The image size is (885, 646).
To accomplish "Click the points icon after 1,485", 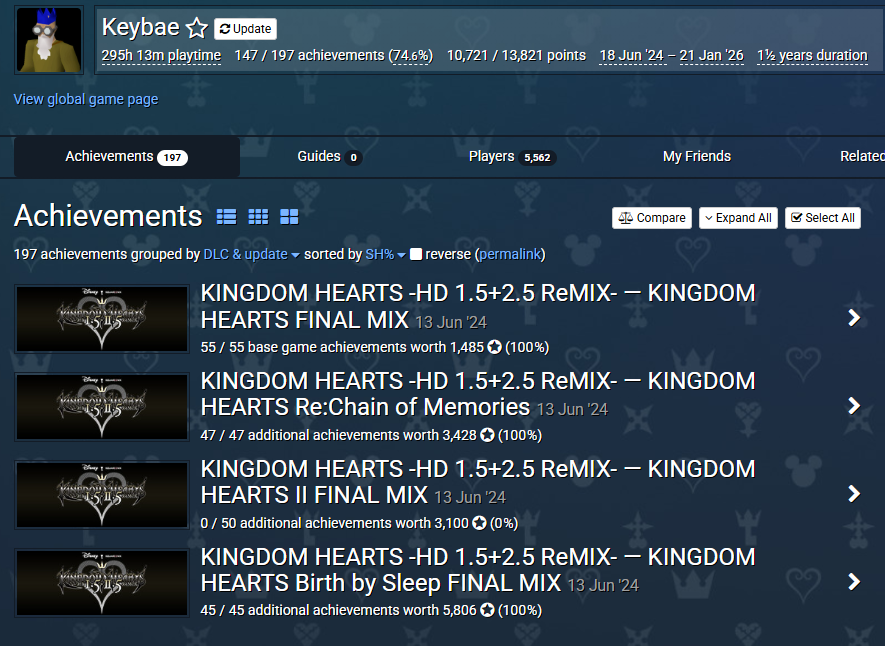I will click(x=494, y=347).
